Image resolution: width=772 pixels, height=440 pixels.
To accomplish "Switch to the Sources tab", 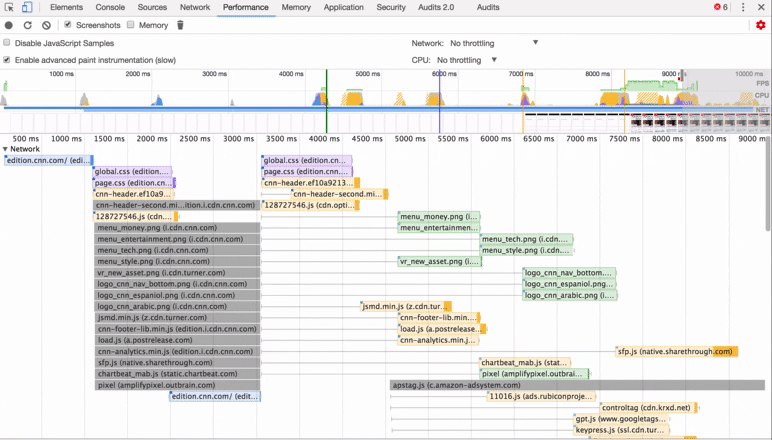I will pos(152,7).
